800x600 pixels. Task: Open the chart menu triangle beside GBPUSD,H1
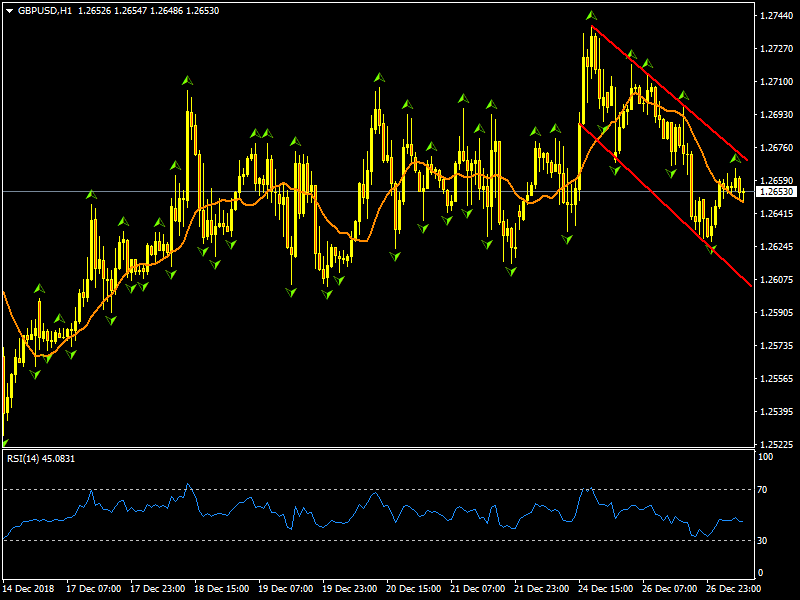[9, 10]
